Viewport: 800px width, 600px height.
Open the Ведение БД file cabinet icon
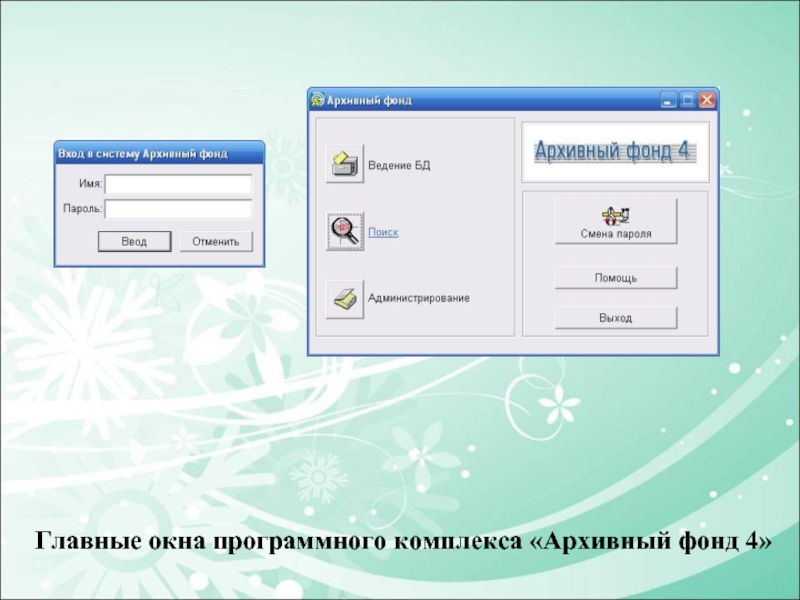coord(345,164)
